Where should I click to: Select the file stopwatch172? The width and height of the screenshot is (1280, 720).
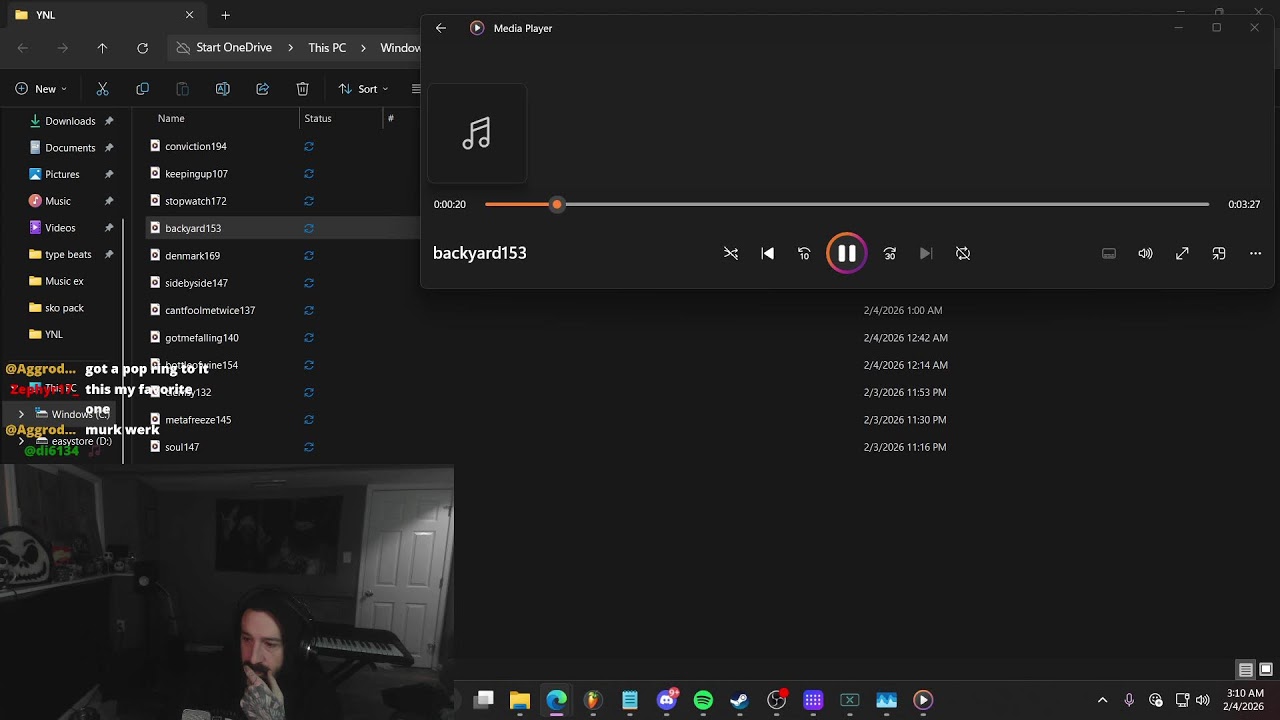(196, 201)
